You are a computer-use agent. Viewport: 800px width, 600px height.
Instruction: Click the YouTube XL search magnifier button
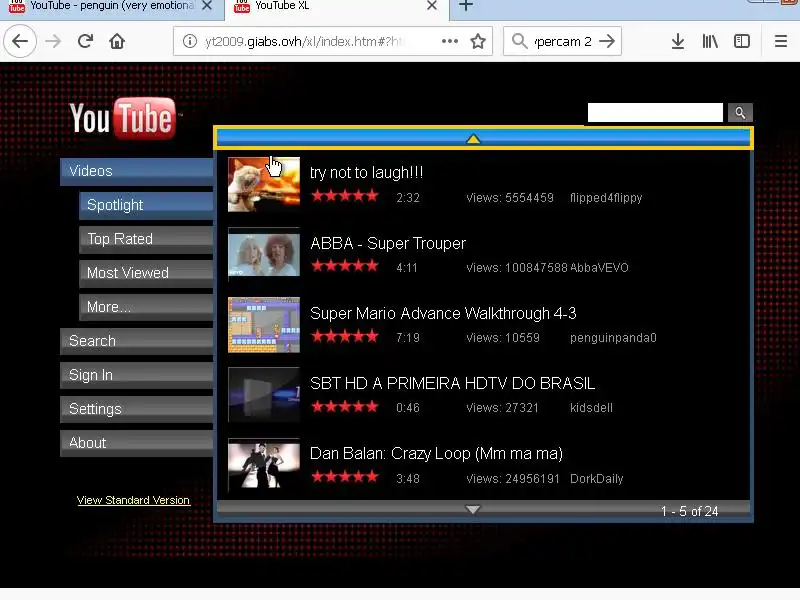click(x=740, y=113)
